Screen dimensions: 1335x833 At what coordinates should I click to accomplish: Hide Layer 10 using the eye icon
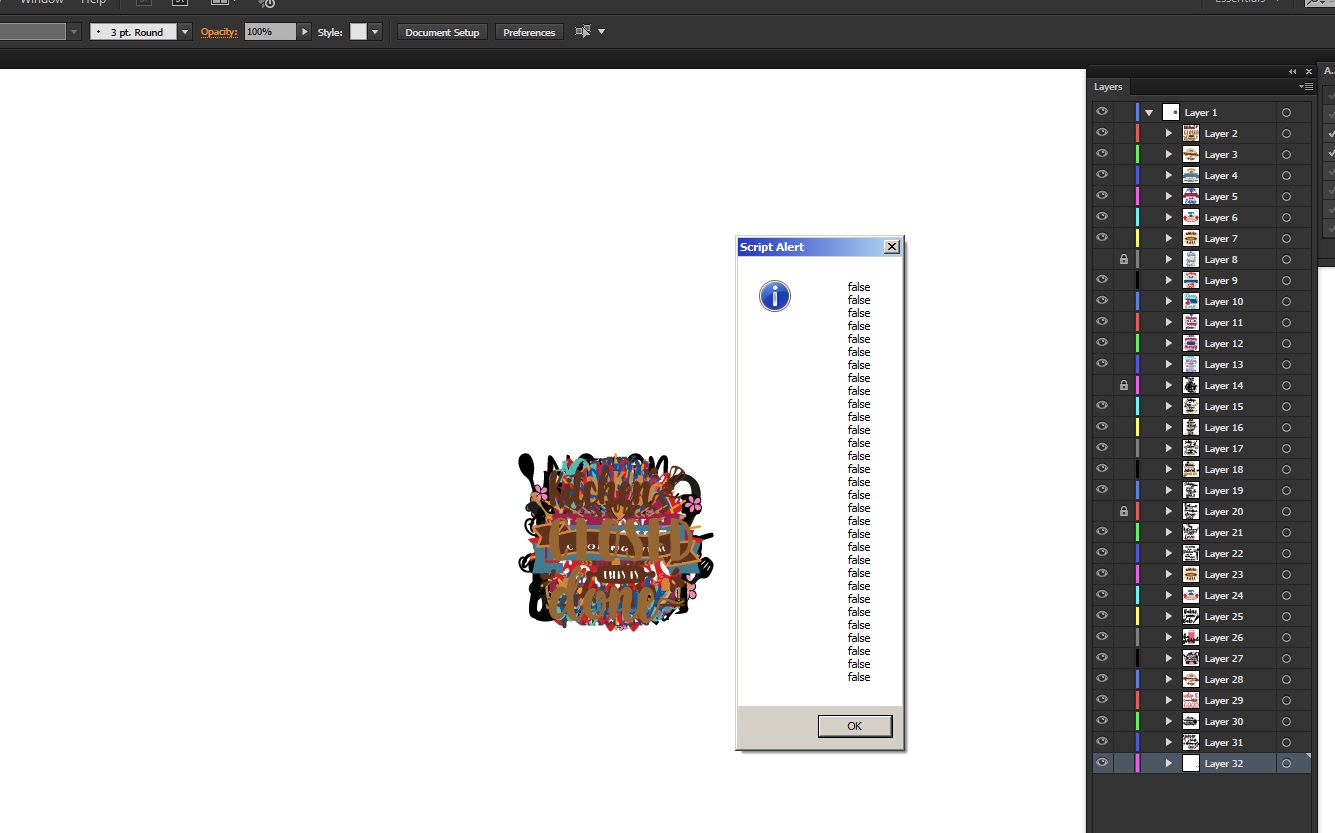1102,302
